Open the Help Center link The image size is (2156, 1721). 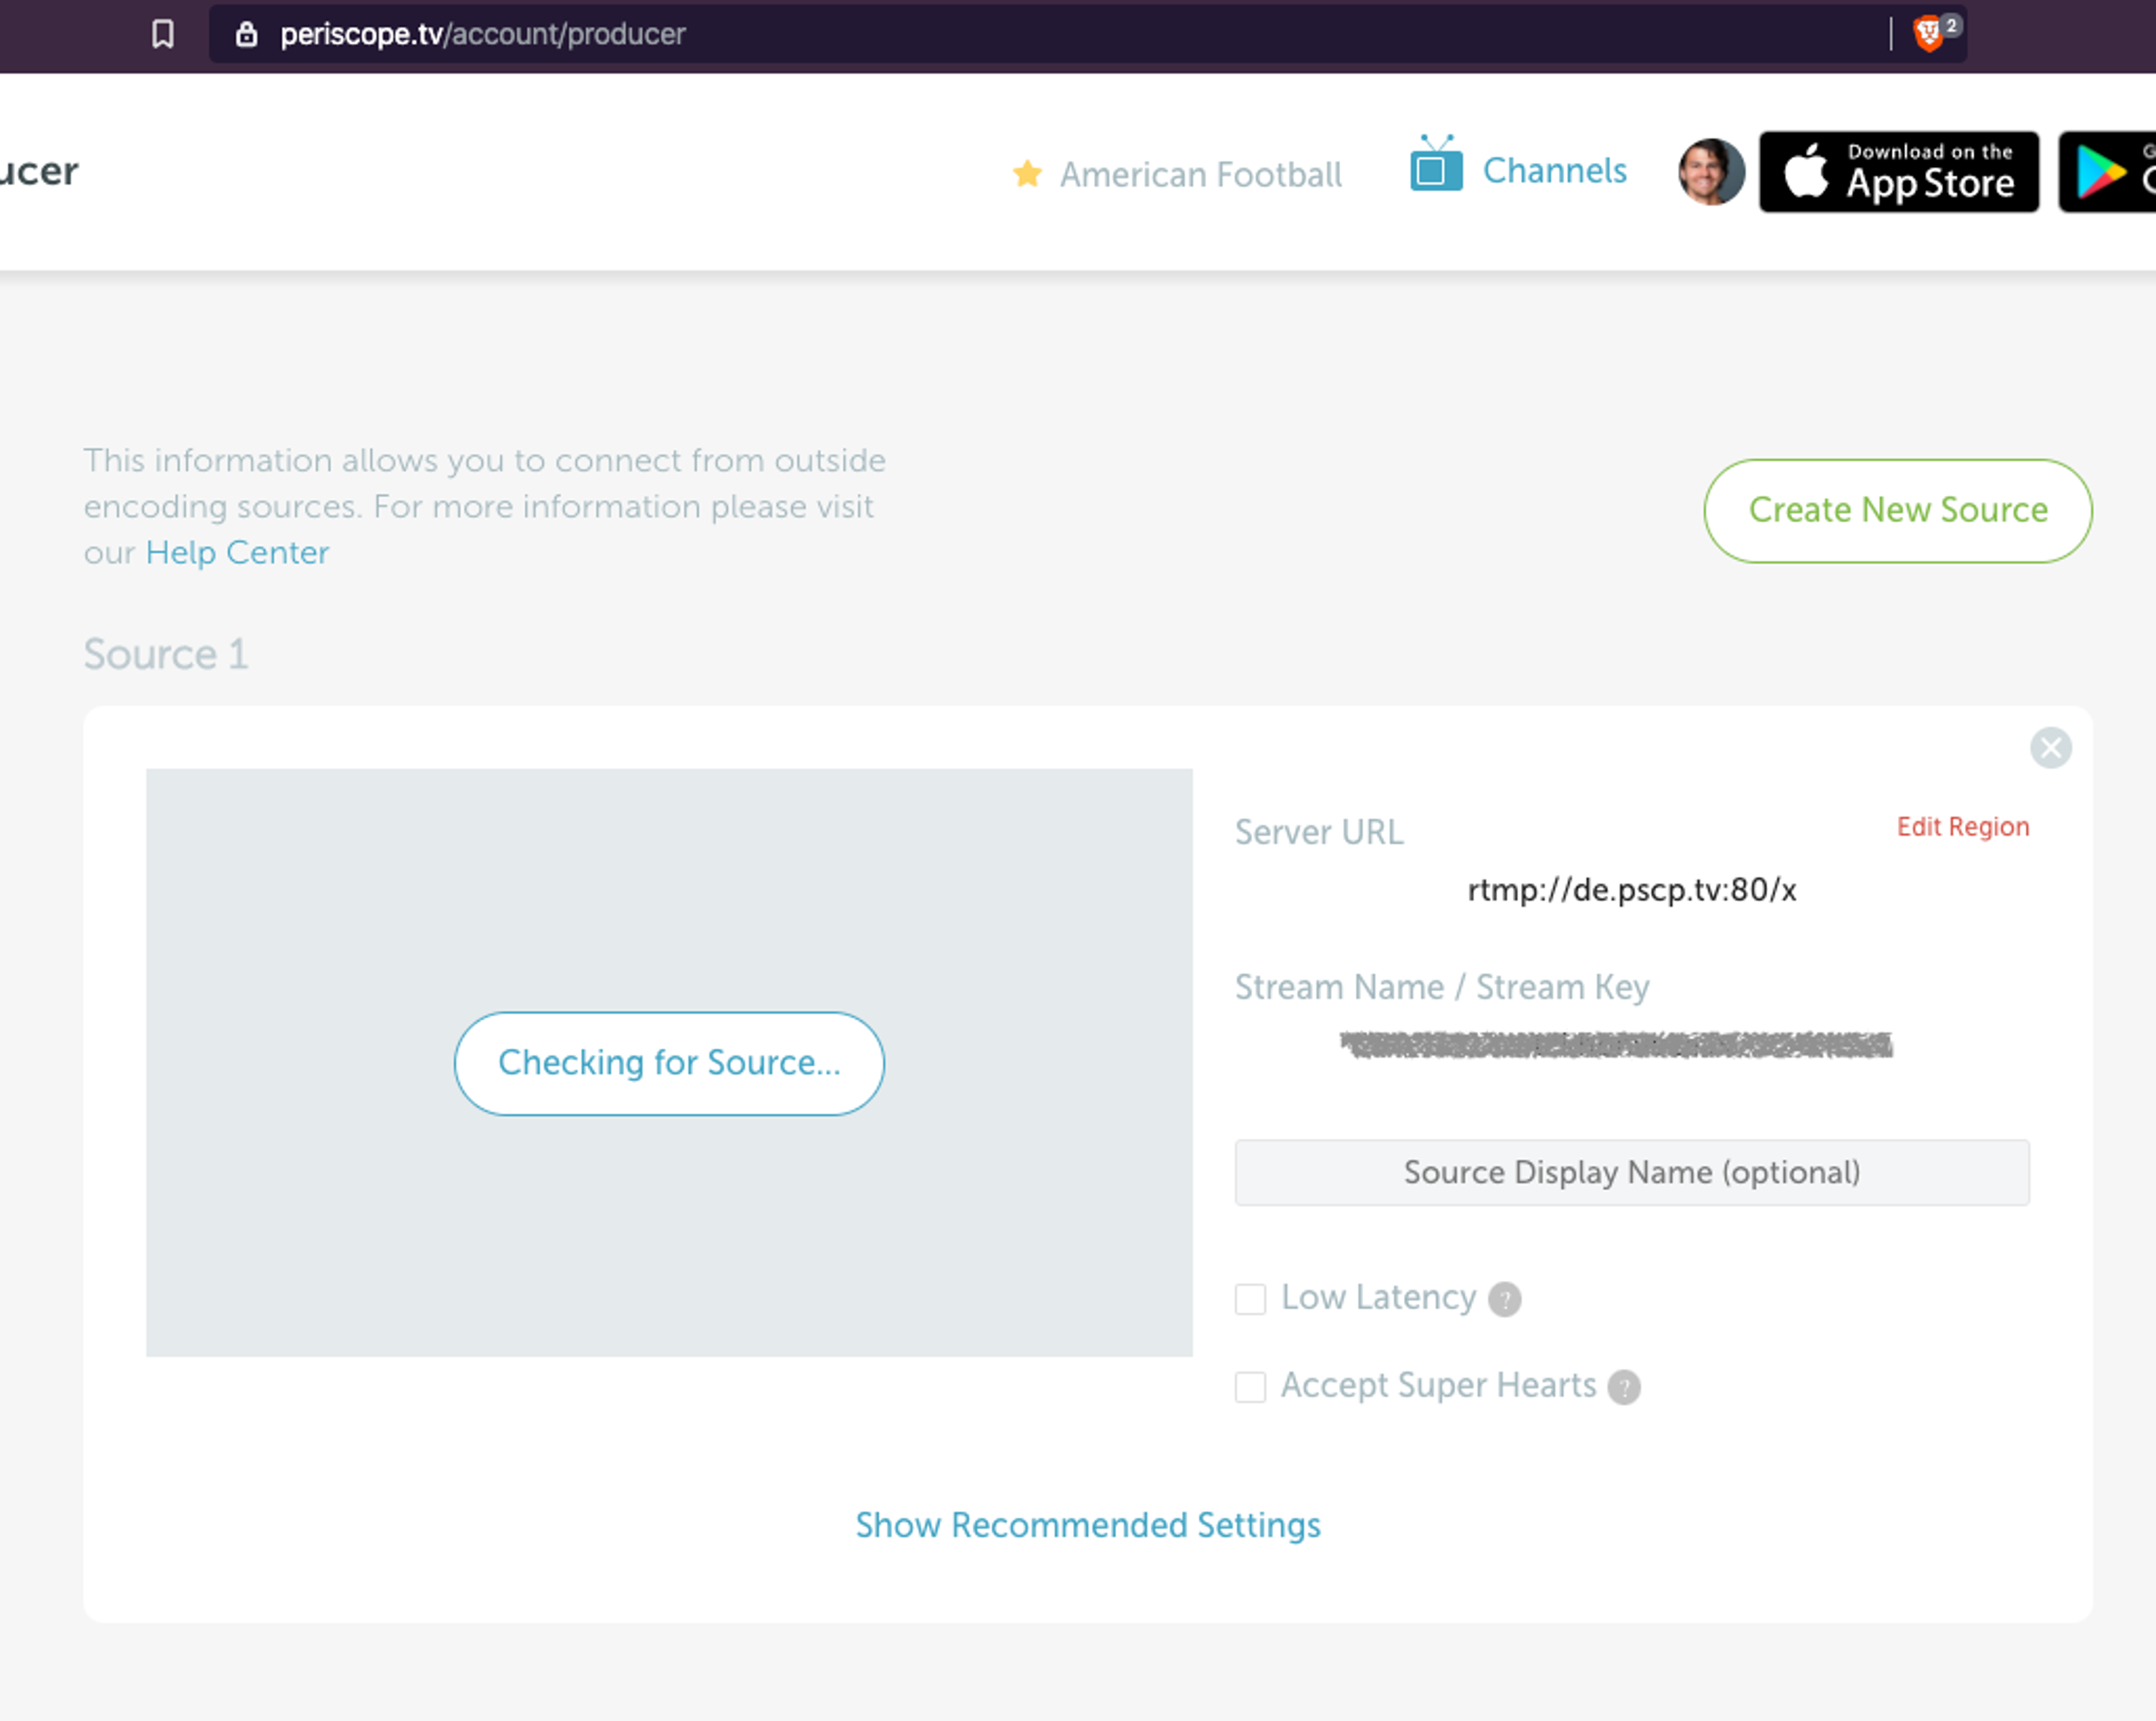coord(237,552)
